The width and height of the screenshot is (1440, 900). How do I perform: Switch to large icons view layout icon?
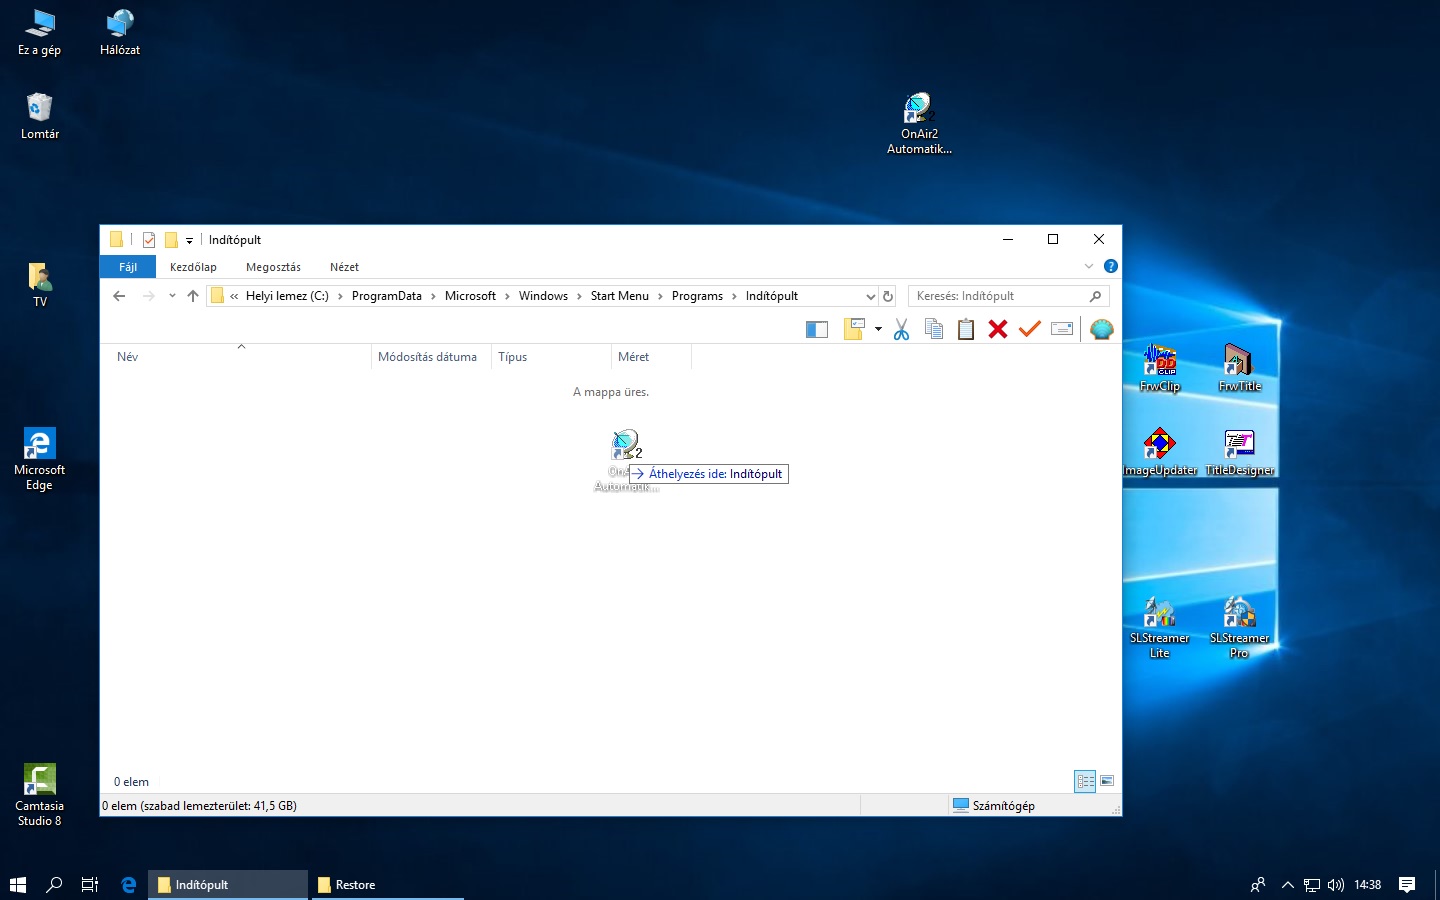click(x=1107, y=781)
